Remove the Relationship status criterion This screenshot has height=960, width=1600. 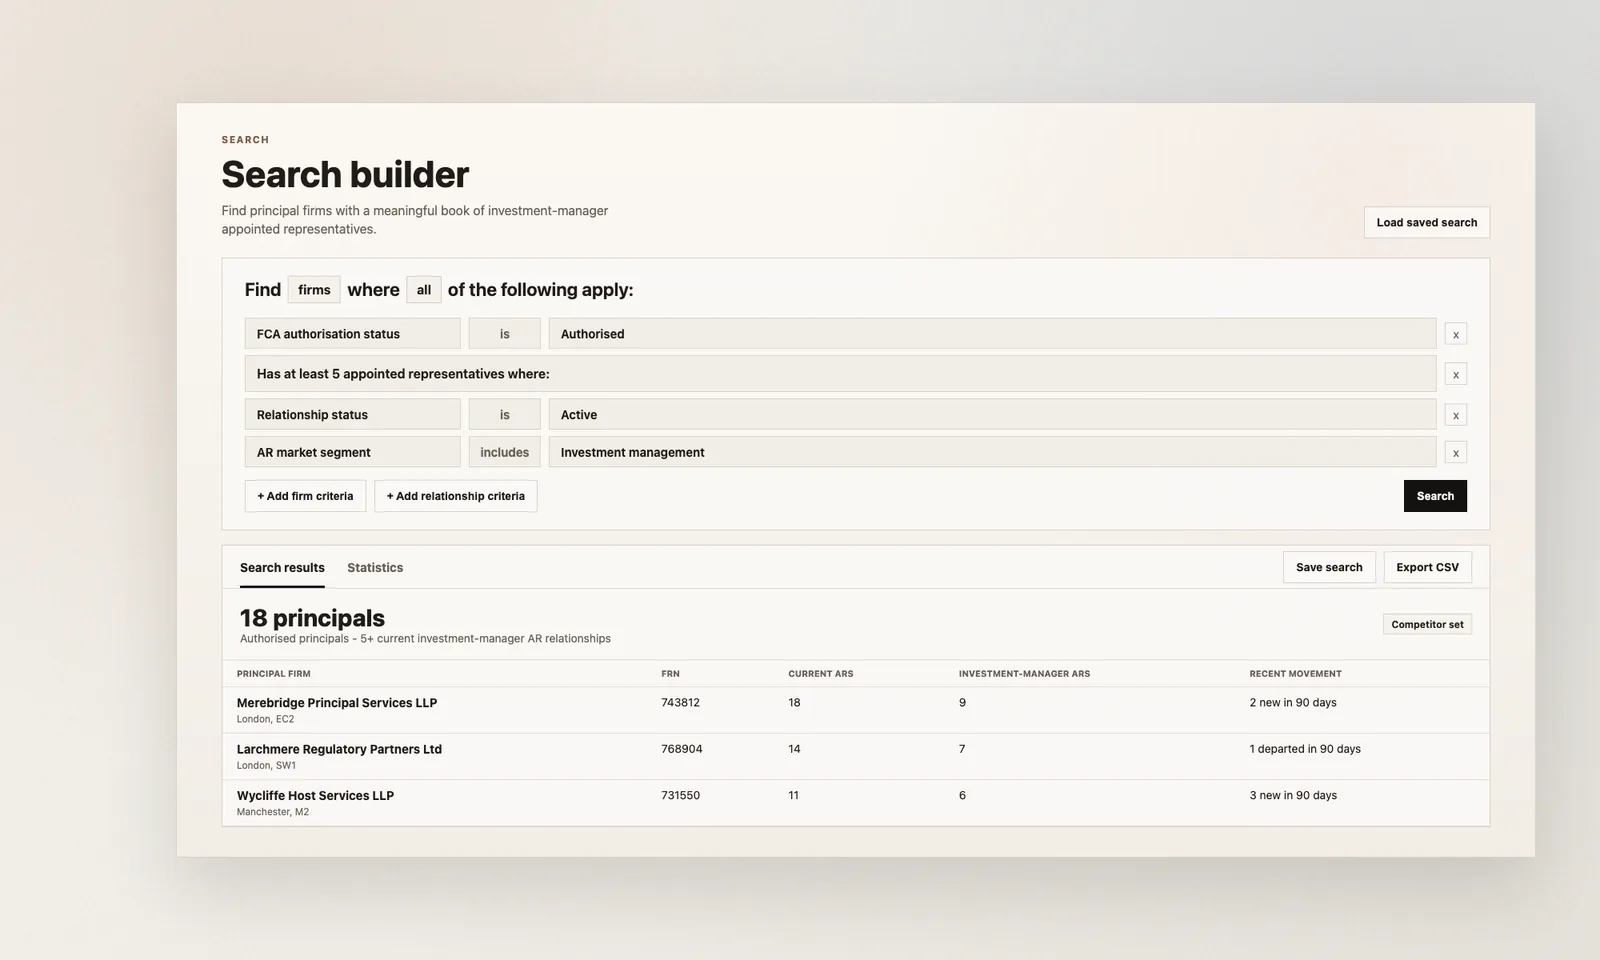click(1455, 415)
